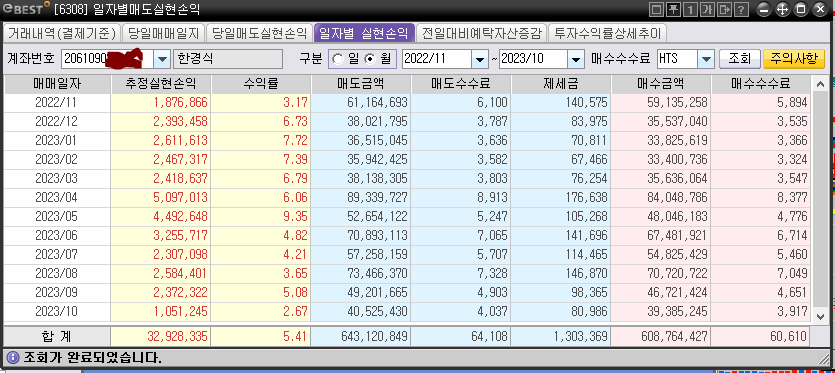Open the 투자수익률상세추이 tab
Screen dimensions: 835x373
pos(607,34)
